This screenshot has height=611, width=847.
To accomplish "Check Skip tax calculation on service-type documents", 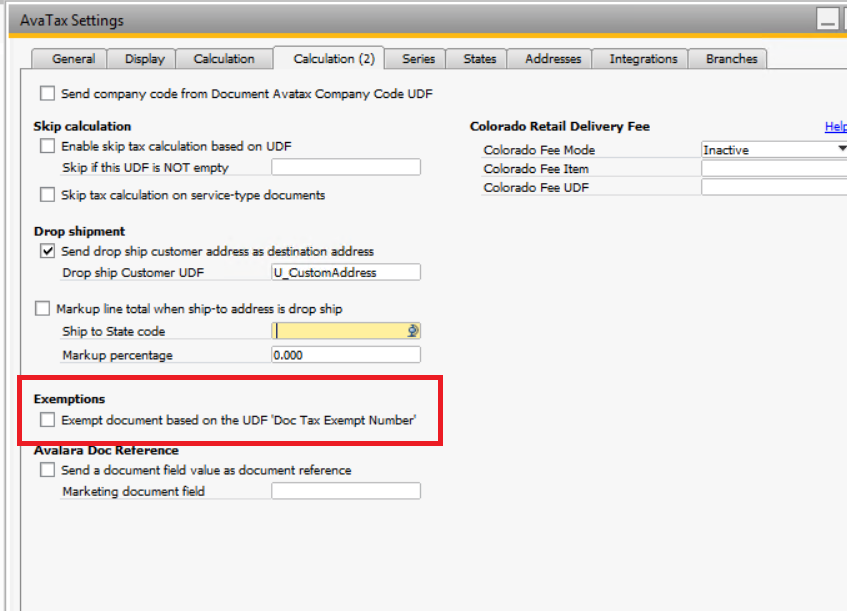I will (x=48, y=194).
